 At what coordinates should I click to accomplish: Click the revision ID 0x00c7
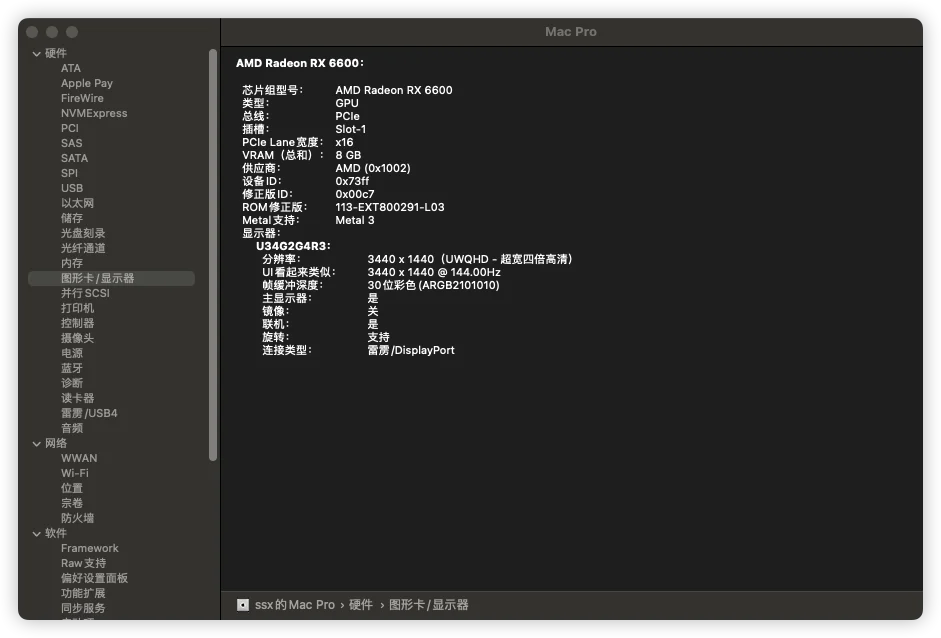(355, 194)
